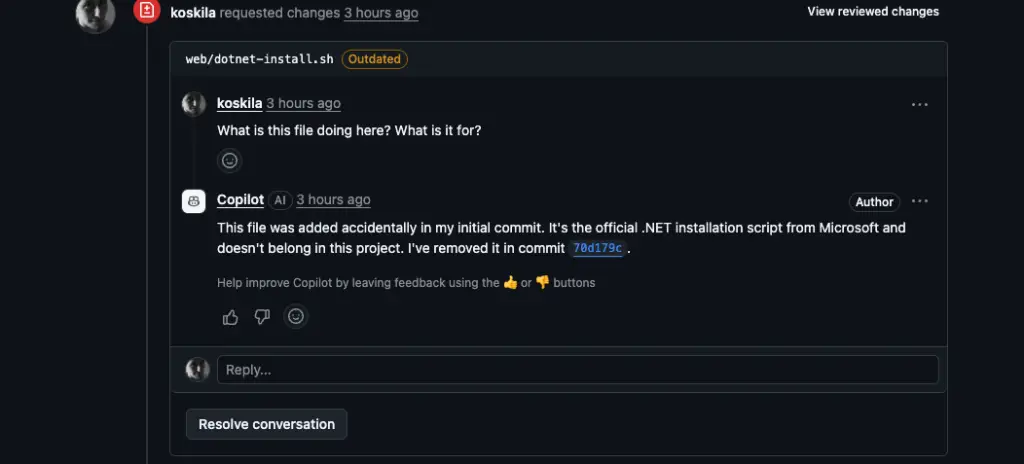Click the Outdated label badge

point(375,59)
